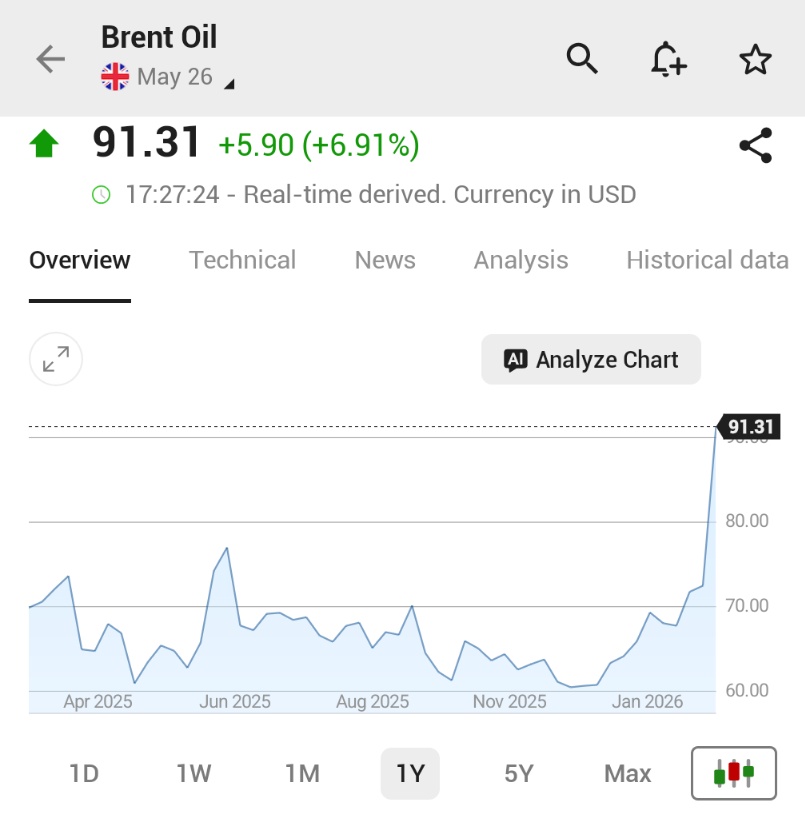Share the quote using the share icon
The height and width of the screenshot is (831, 805).
757,145
